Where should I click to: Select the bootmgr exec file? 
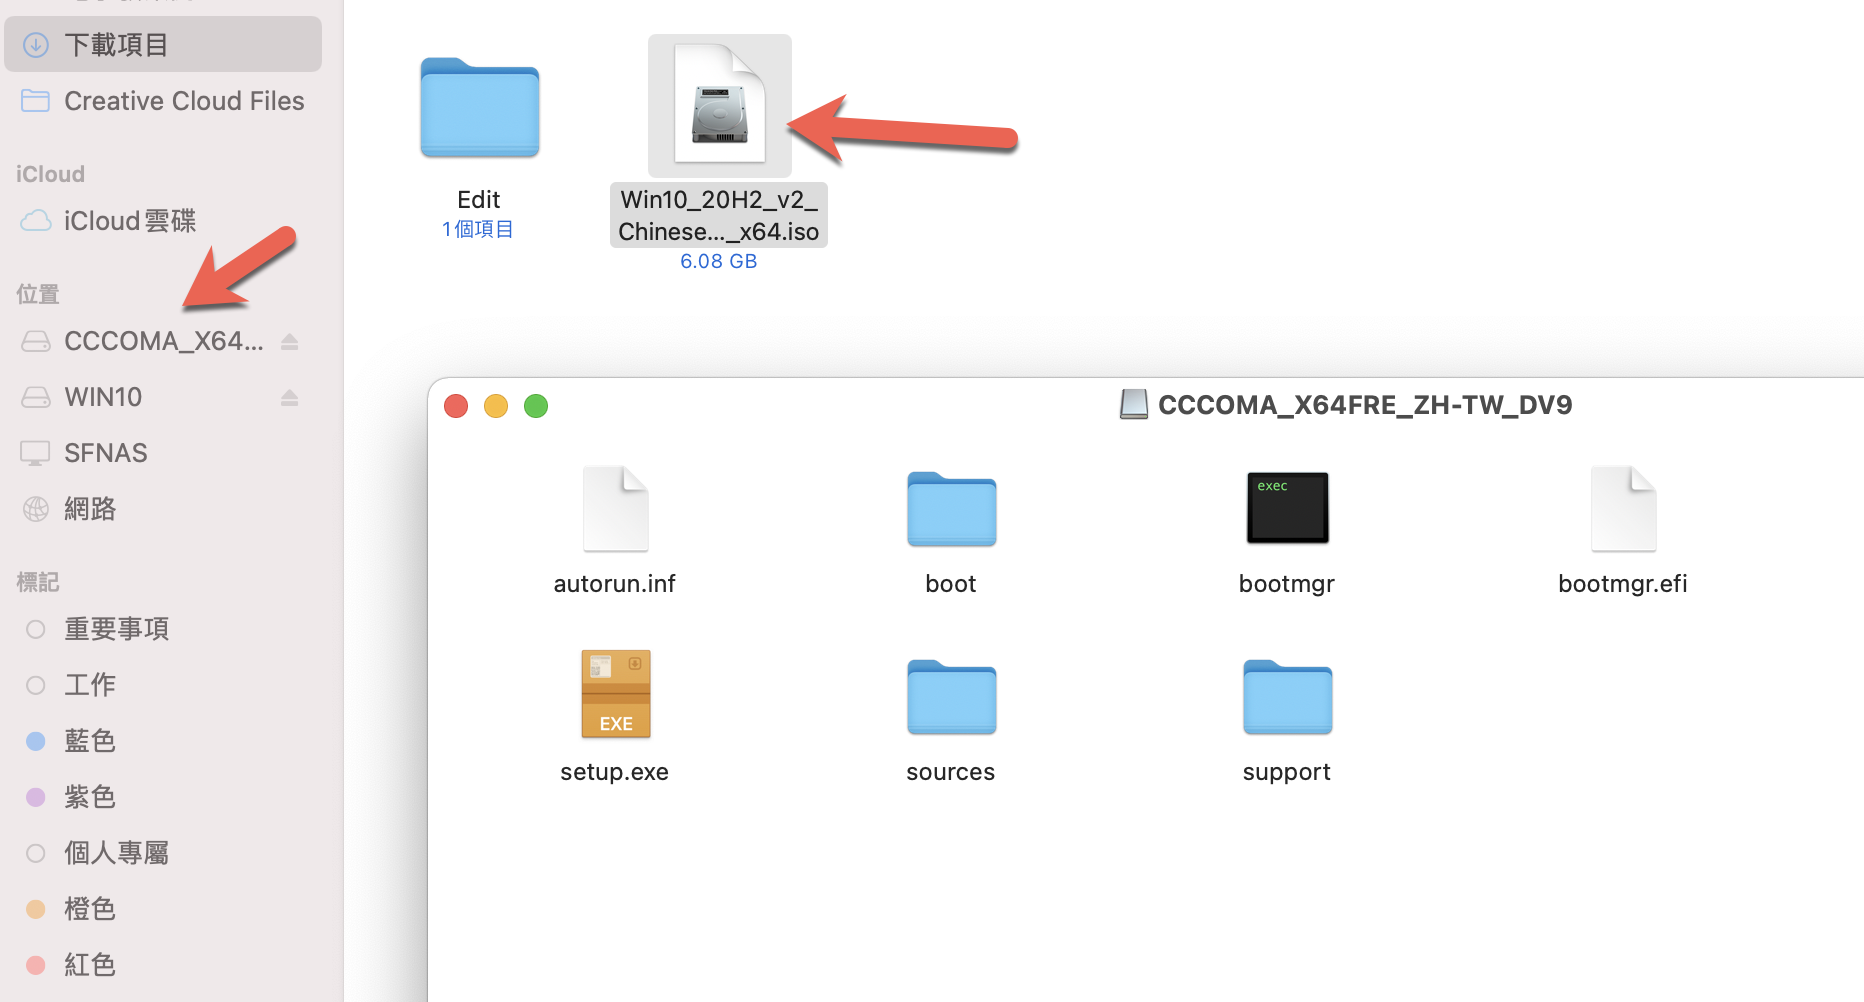point(1287,508)
